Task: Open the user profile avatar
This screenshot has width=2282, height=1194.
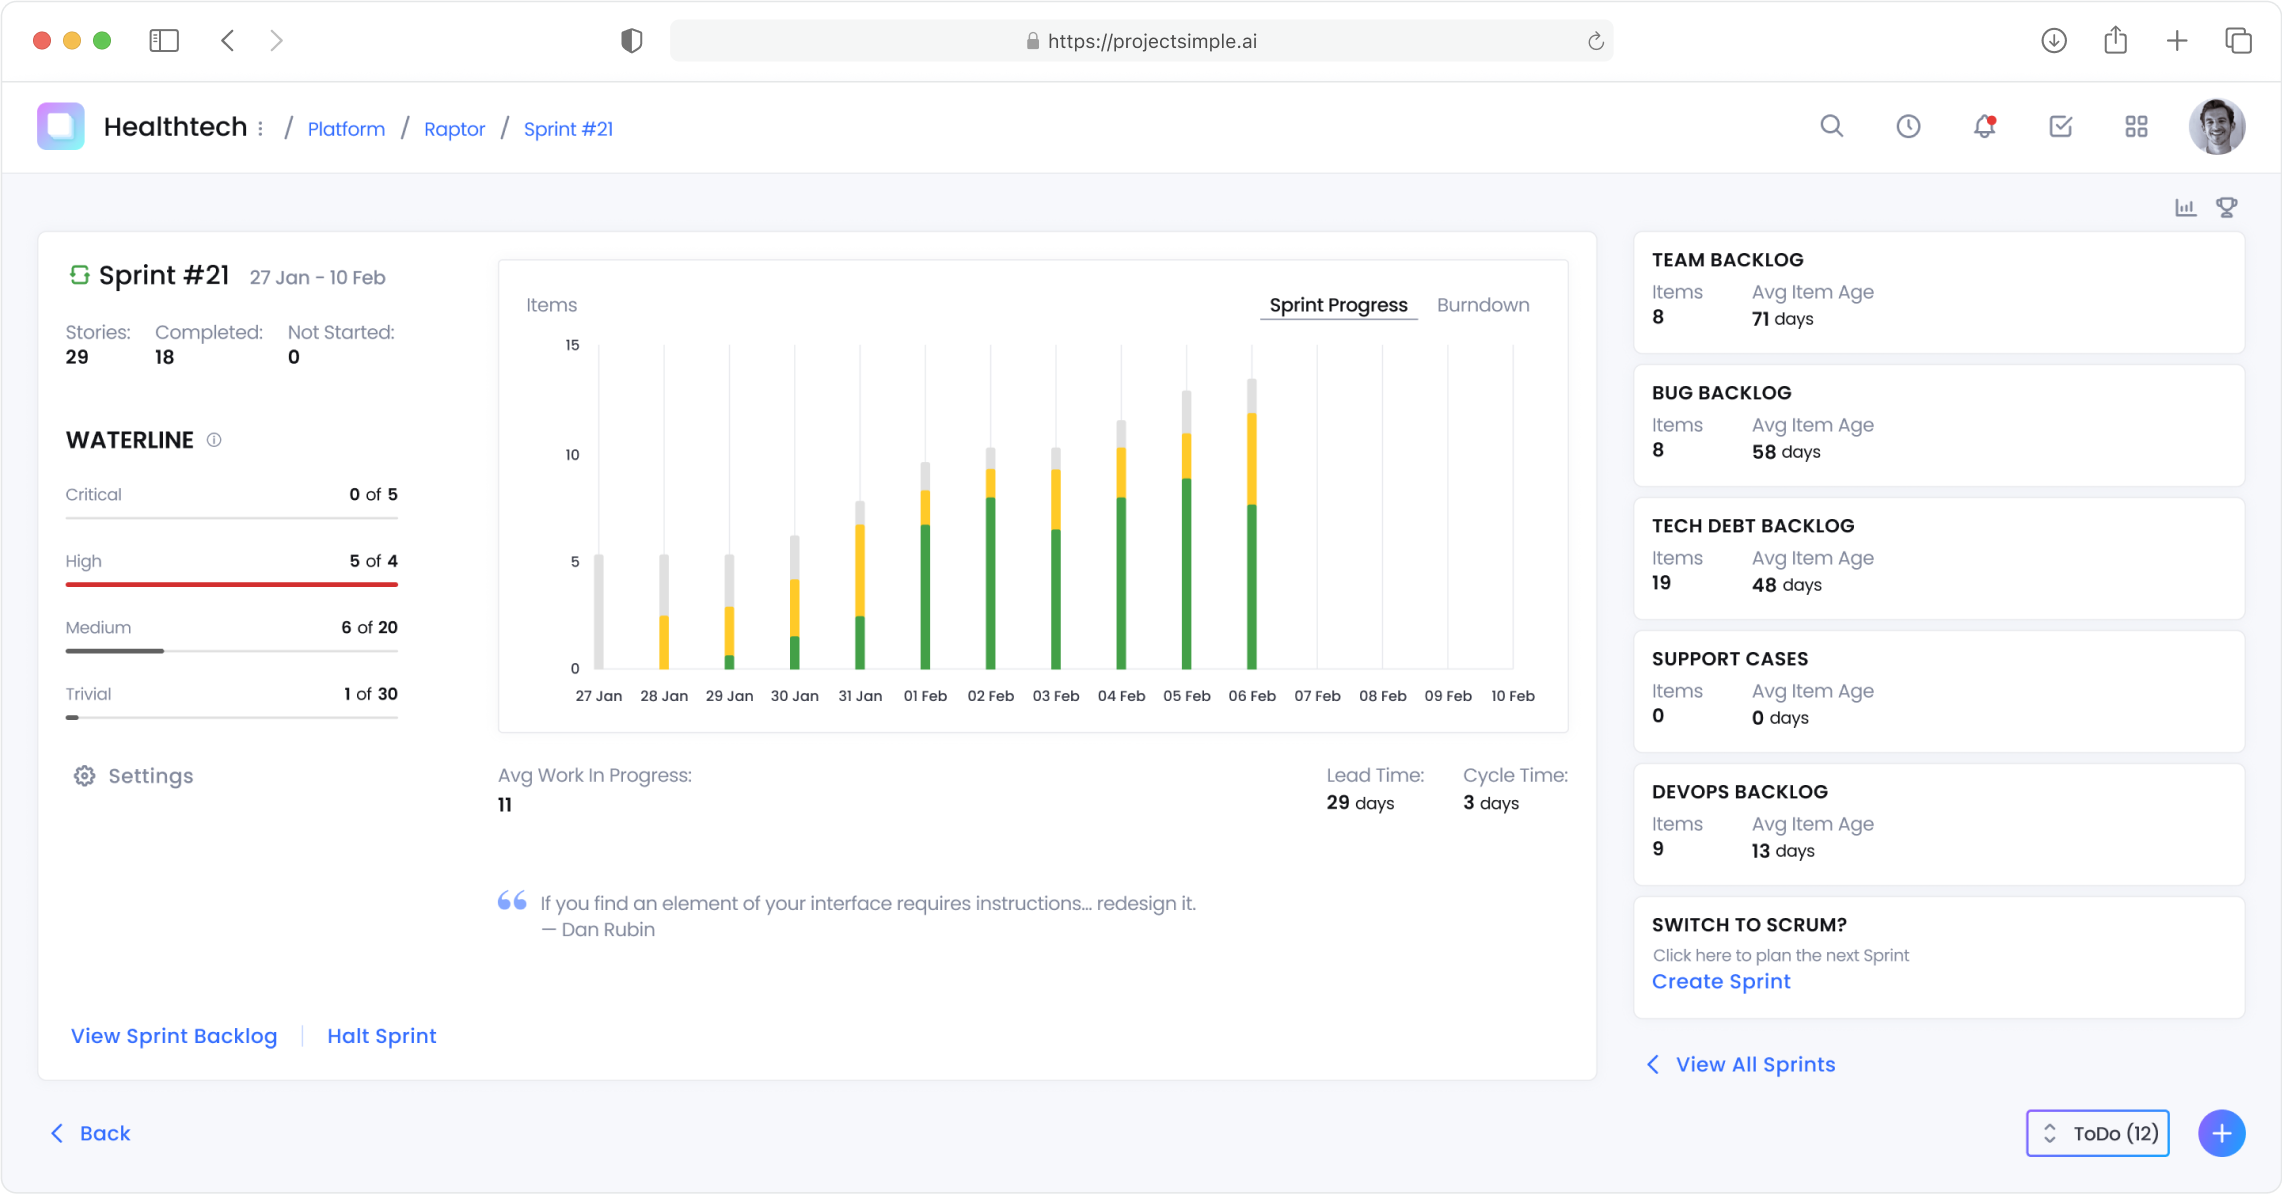Action: click(2216, 127)
